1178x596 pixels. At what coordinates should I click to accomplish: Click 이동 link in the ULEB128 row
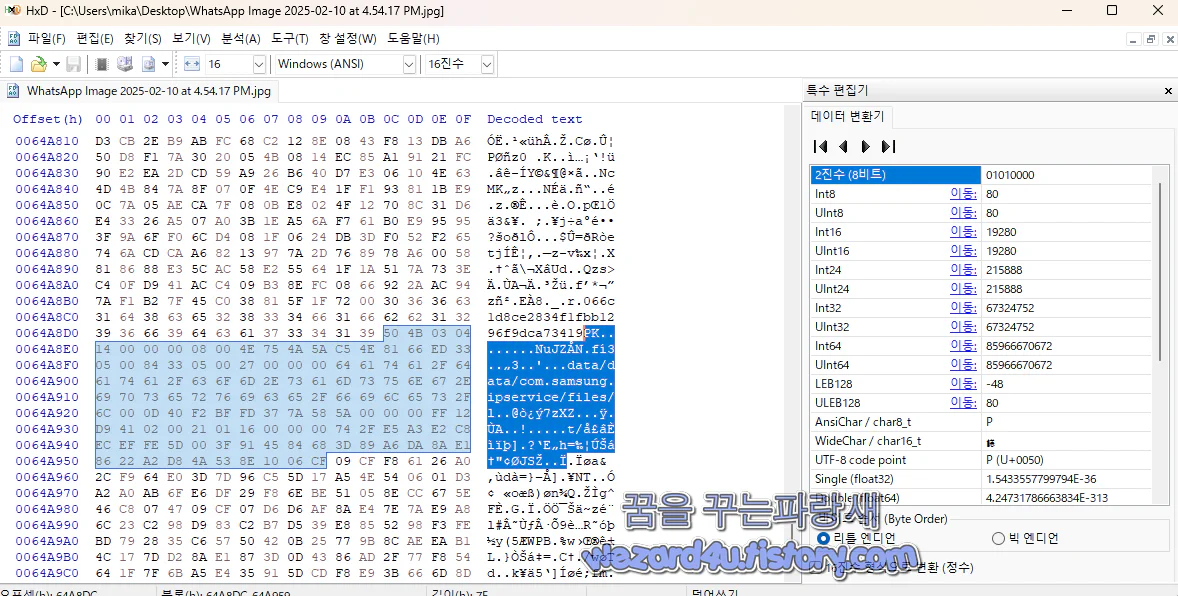click(964, 402)
